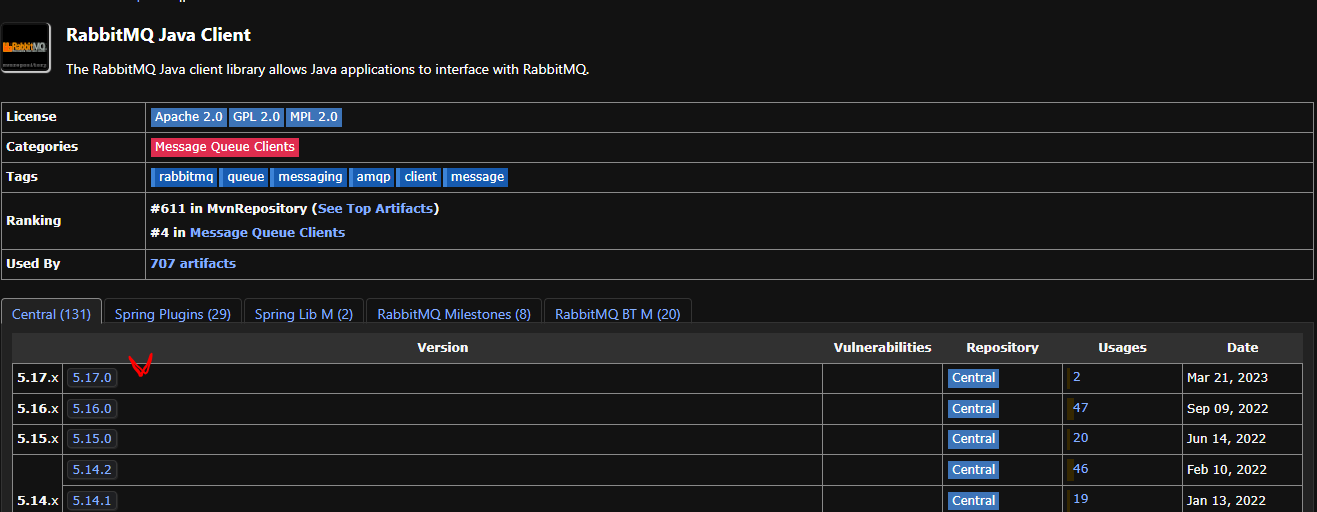Switch to the Spring Plugins (29) tab
Viewport: 1317px width, 512px height.
coord(172,314)
